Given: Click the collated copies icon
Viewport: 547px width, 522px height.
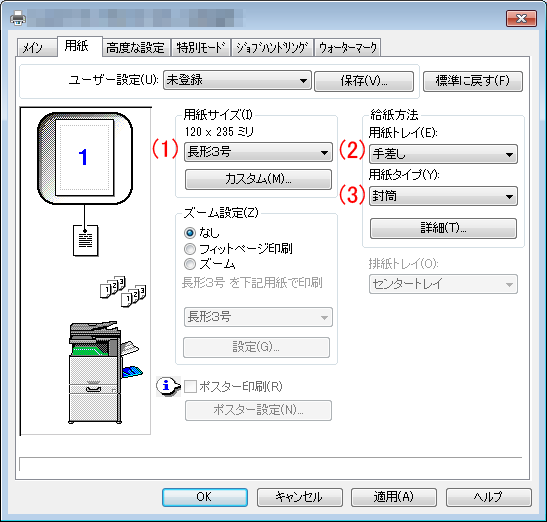Looking at the screenshot, I should pyautogui.click(x=123, y=292).
